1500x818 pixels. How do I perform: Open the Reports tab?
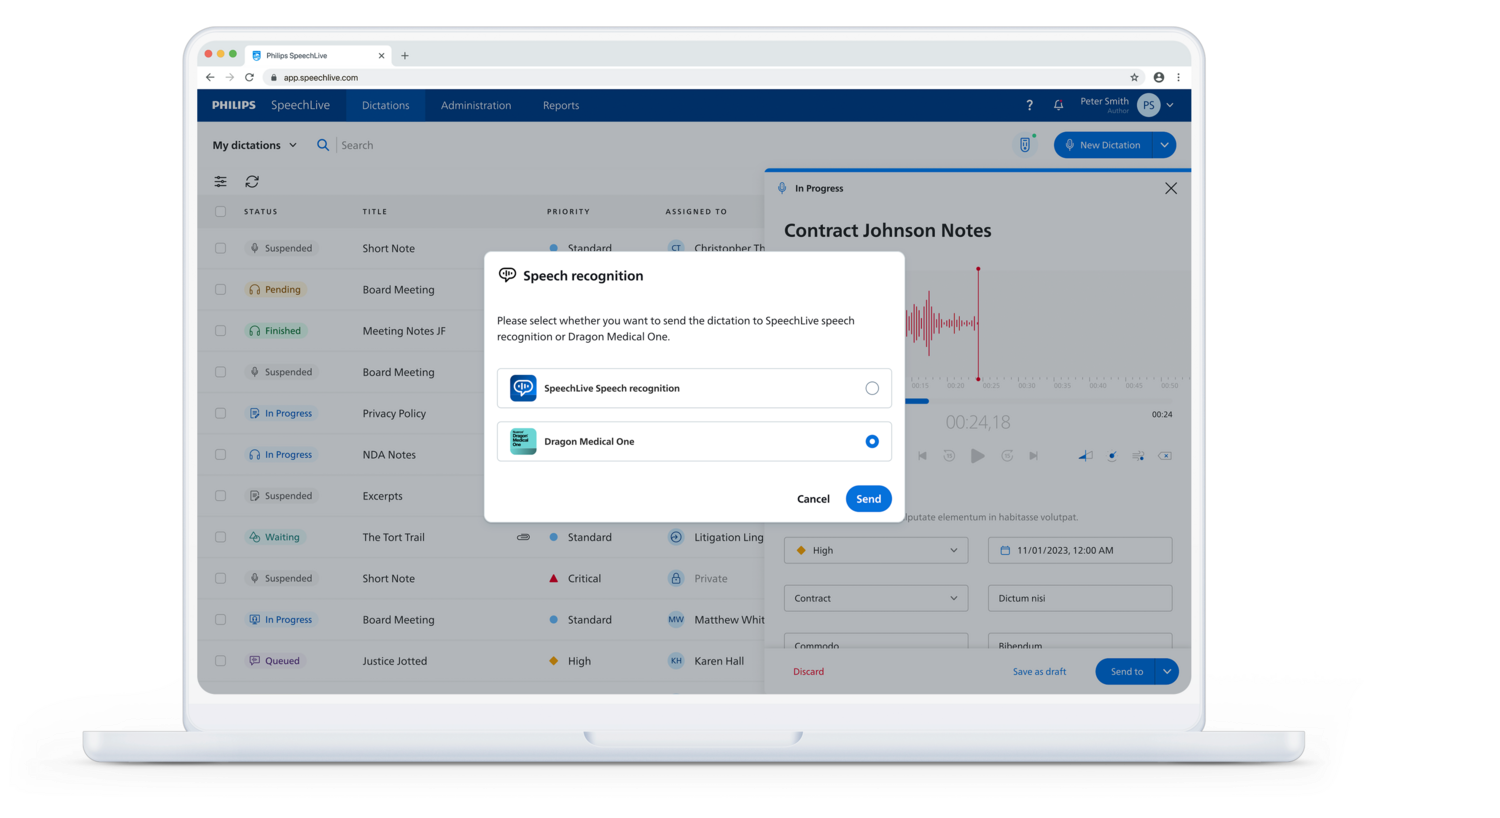pyautogui.click(x=561, y=105)
